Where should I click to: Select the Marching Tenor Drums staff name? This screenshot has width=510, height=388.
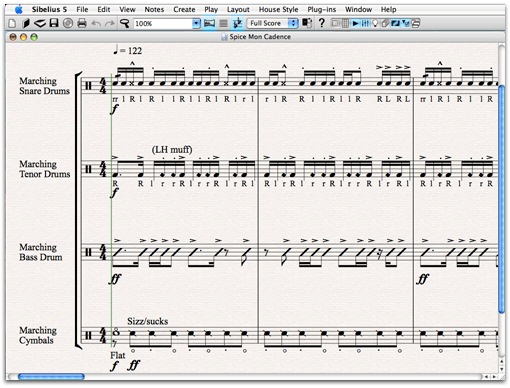(x=45, y=169)
